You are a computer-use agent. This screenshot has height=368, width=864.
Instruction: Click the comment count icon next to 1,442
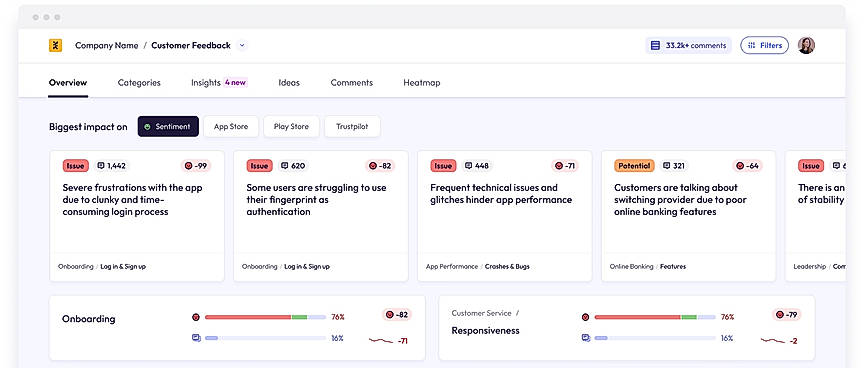pyautogui.click(x=101, y=165)
